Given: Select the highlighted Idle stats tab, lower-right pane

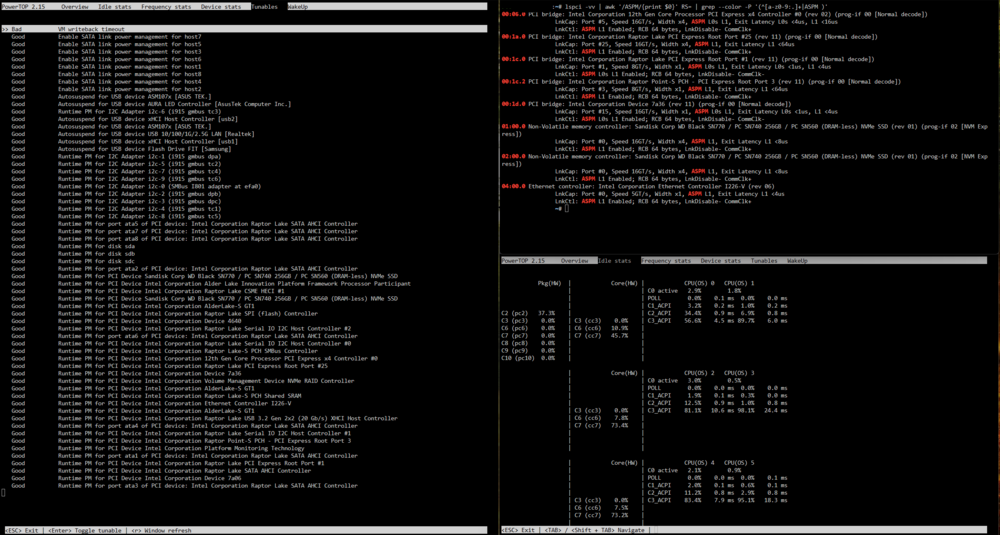Looking at the screenshot, I should (x=615, y=261).
